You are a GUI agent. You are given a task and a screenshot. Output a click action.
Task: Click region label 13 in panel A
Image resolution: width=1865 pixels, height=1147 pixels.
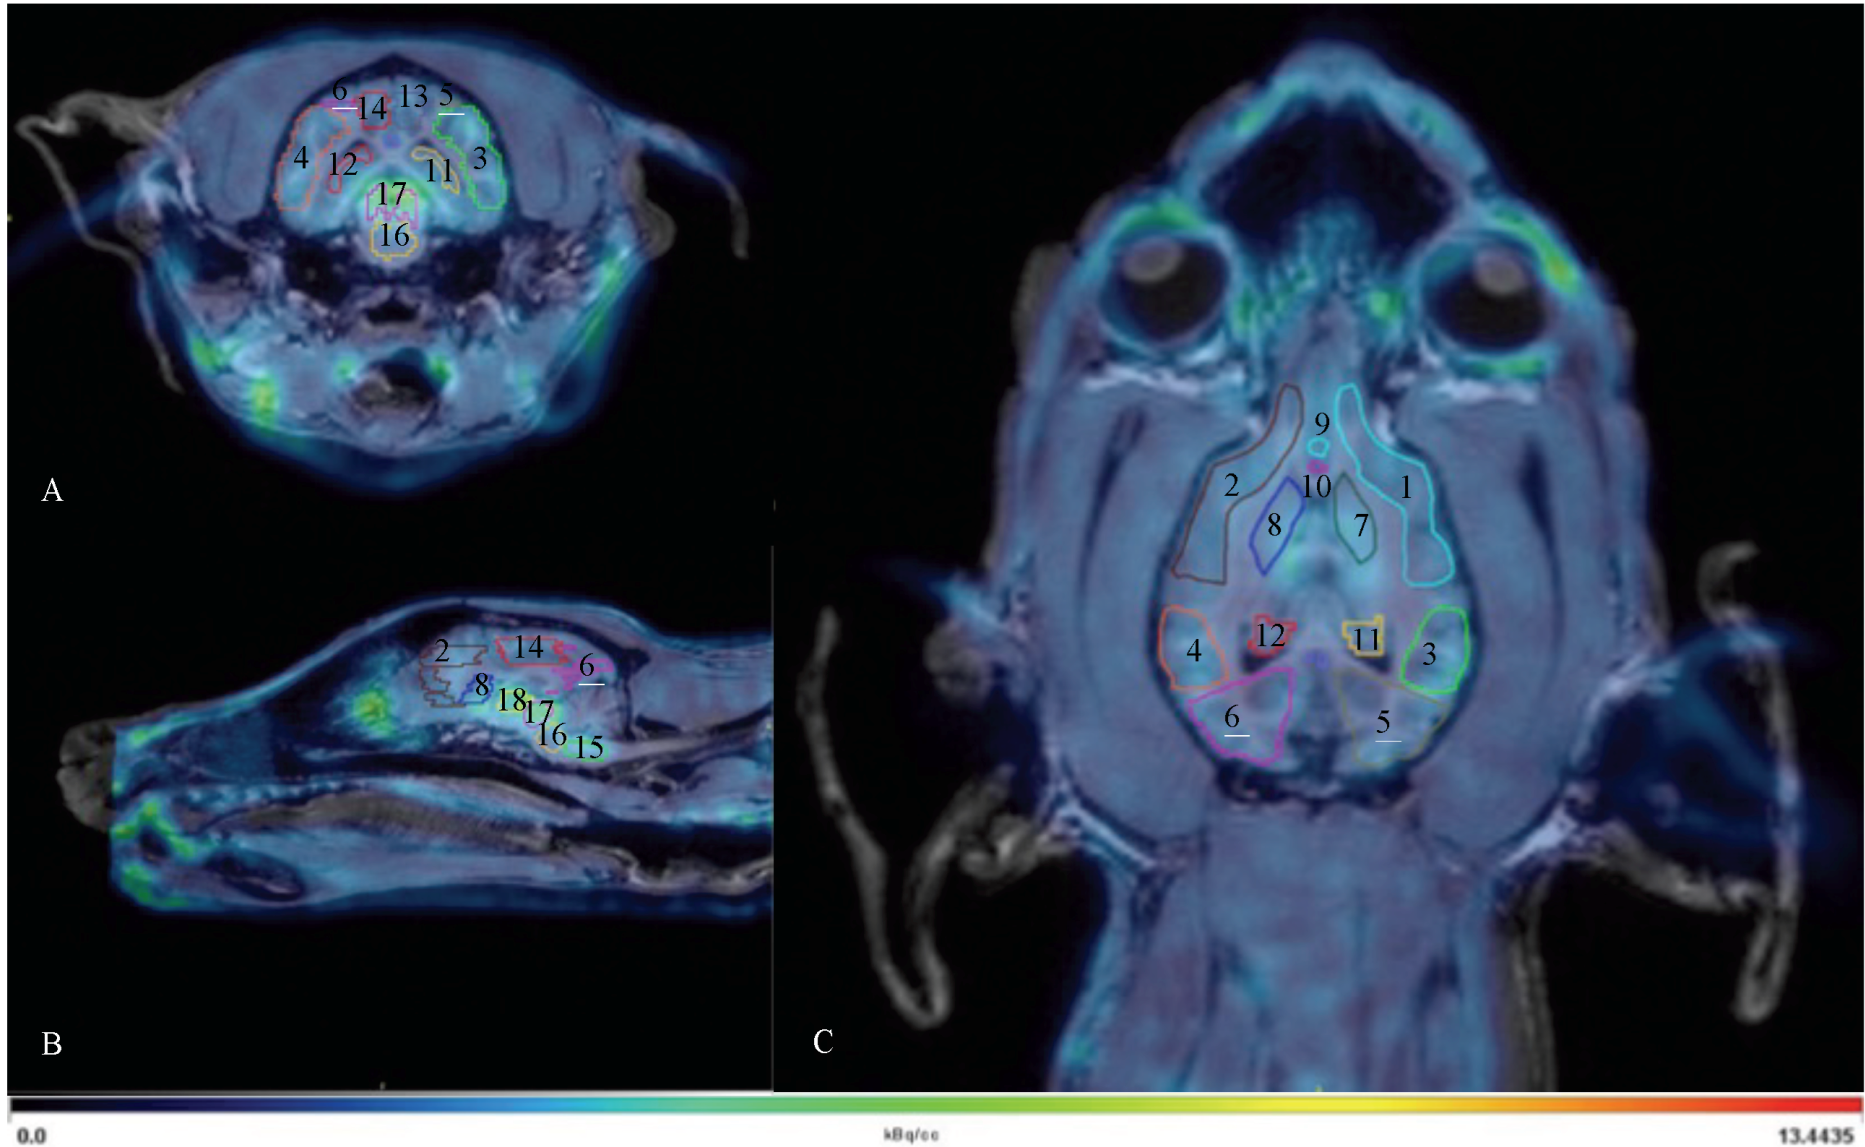[x=413, y=97]
